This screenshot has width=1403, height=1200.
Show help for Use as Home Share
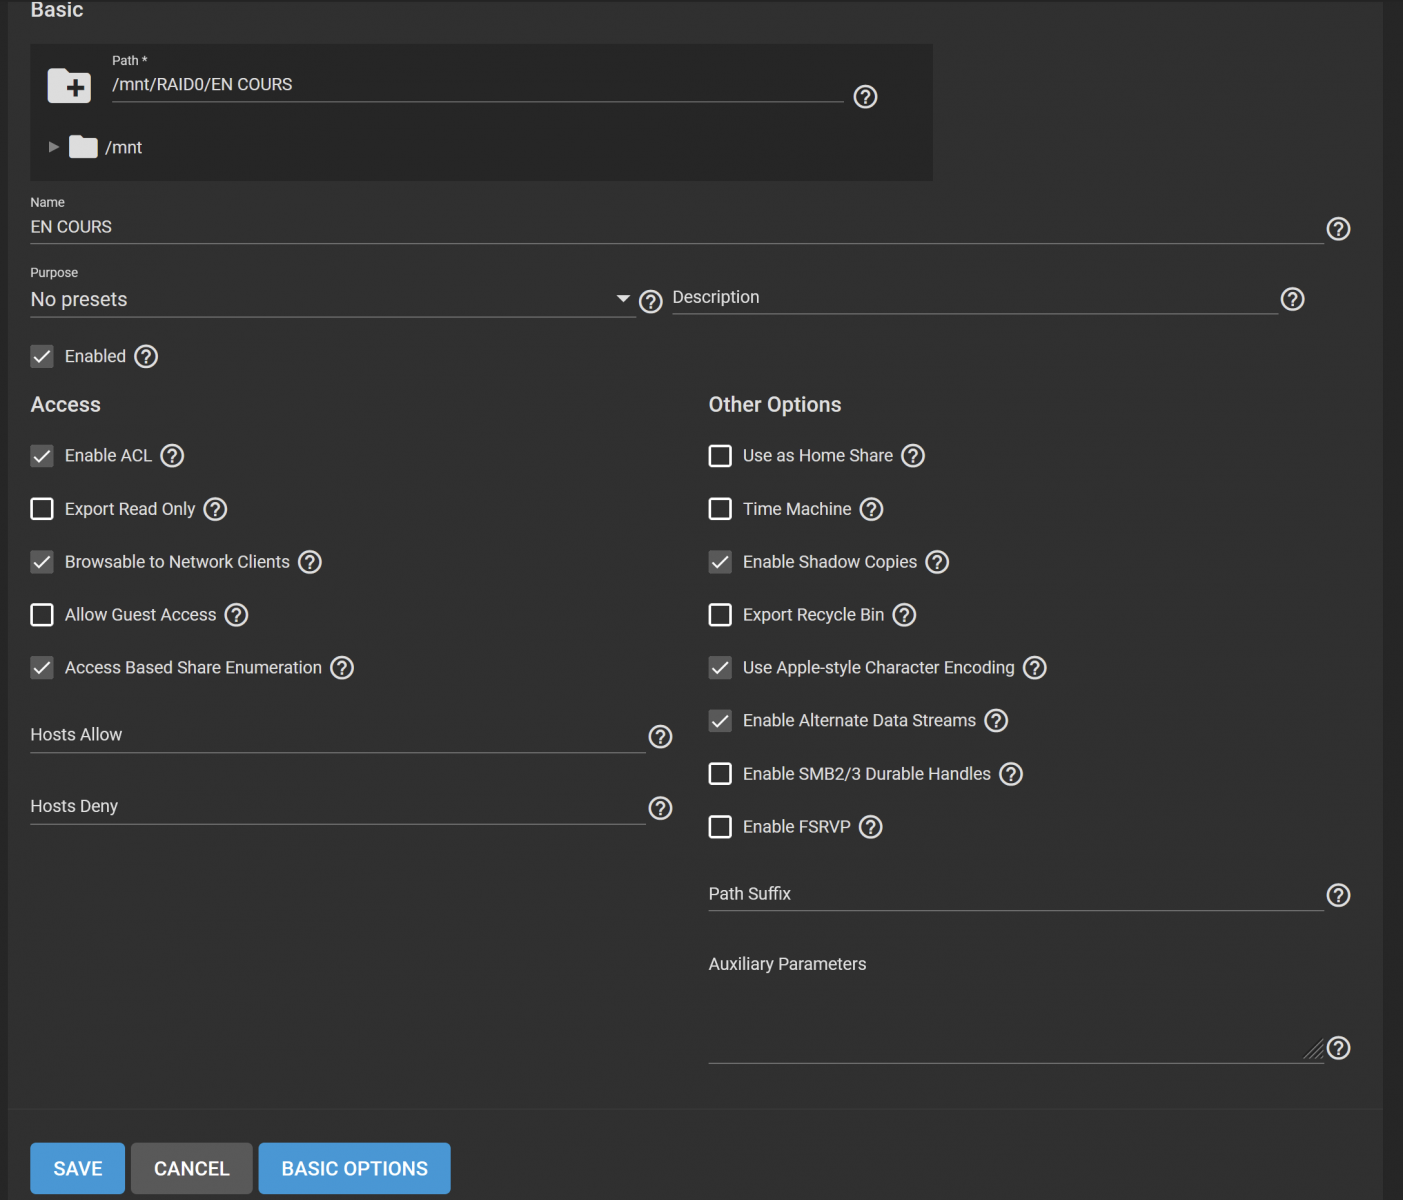[913, 456]
